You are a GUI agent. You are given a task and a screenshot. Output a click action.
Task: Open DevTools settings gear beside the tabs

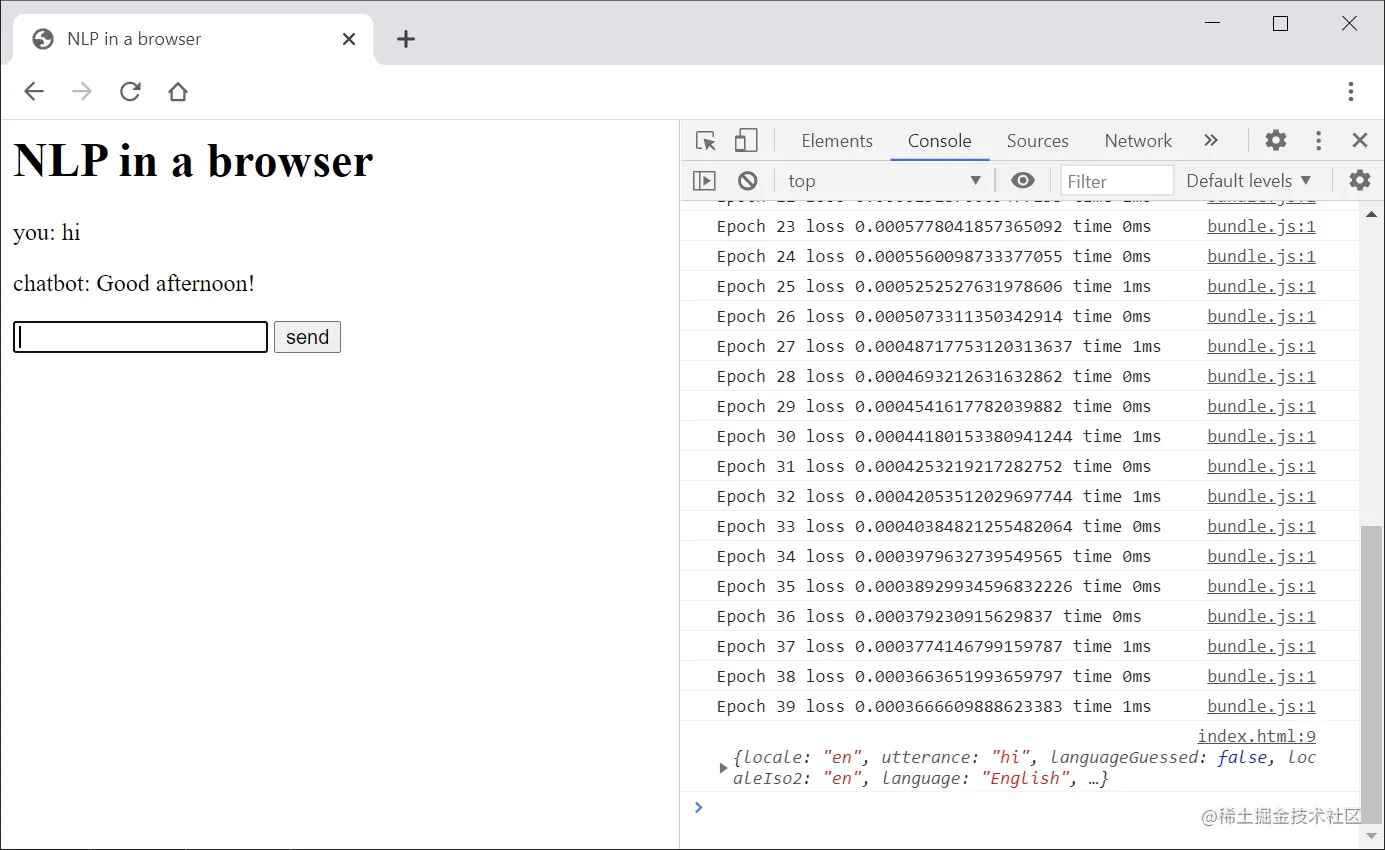(1276, 140)
